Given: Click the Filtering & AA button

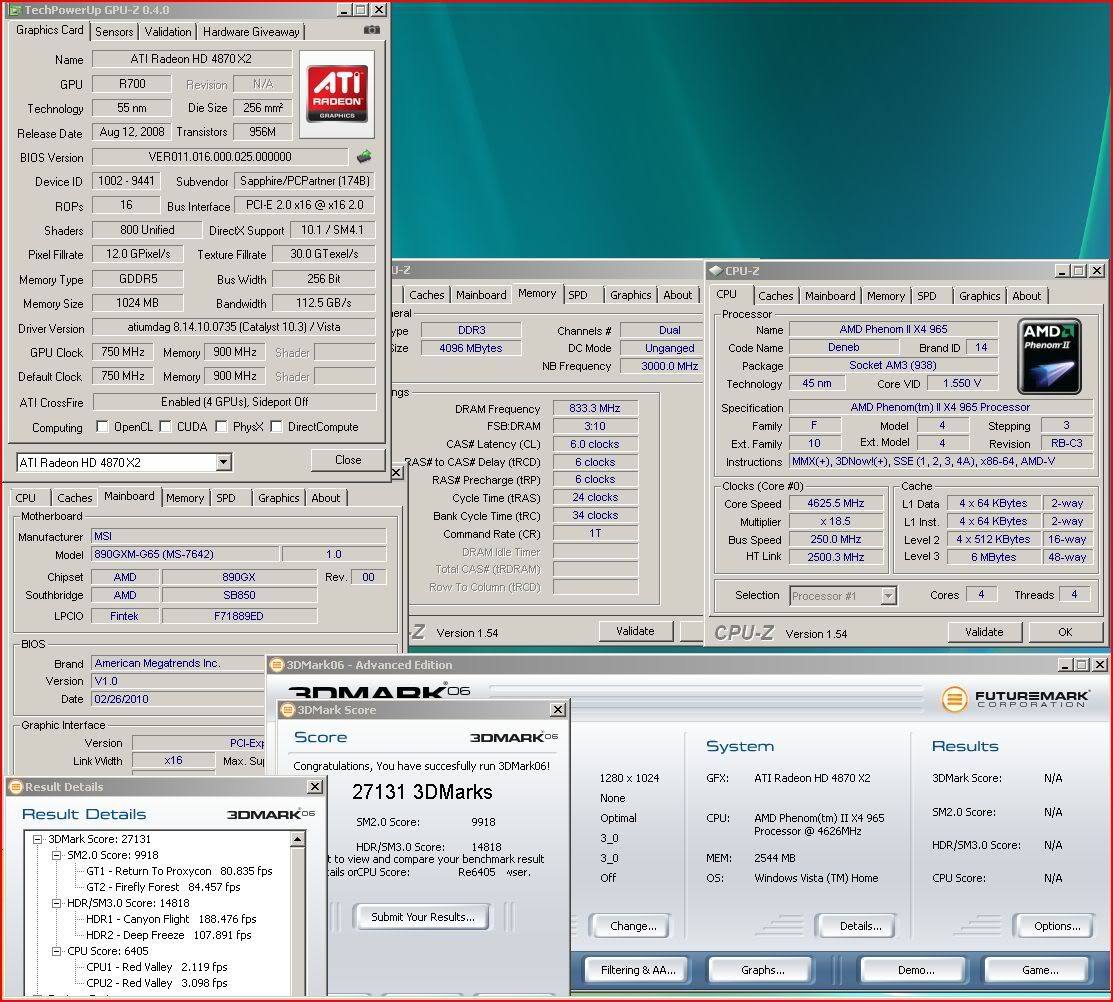Looking at the screenshot, I should pyautogui.click(x=637, y=970).
